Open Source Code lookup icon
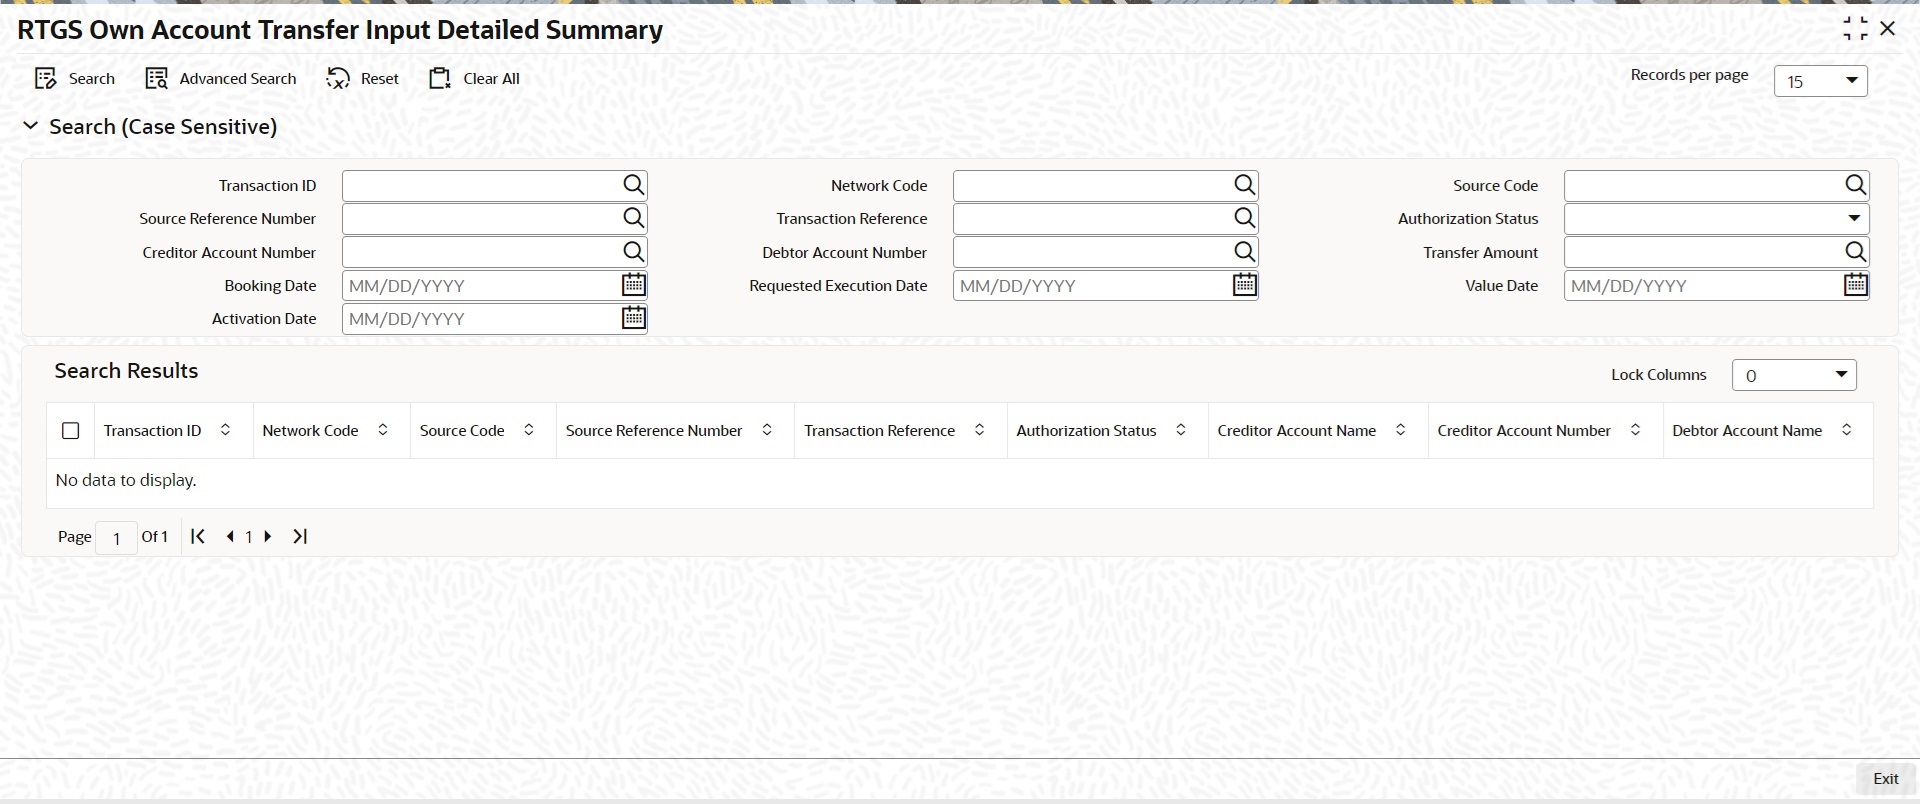Screen dimensions: 1920x804 (x=1856, y=185)
